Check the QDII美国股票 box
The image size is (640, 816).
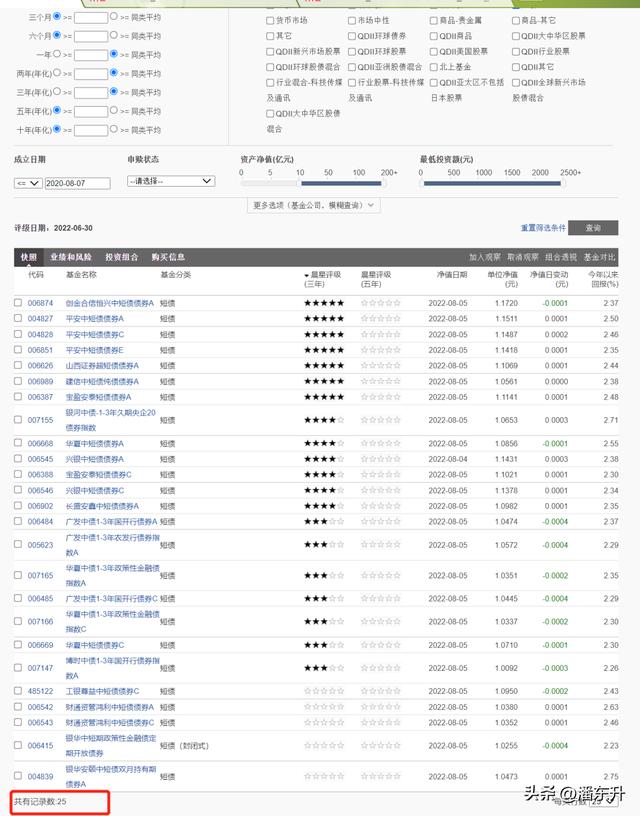(x=434, y=52)
